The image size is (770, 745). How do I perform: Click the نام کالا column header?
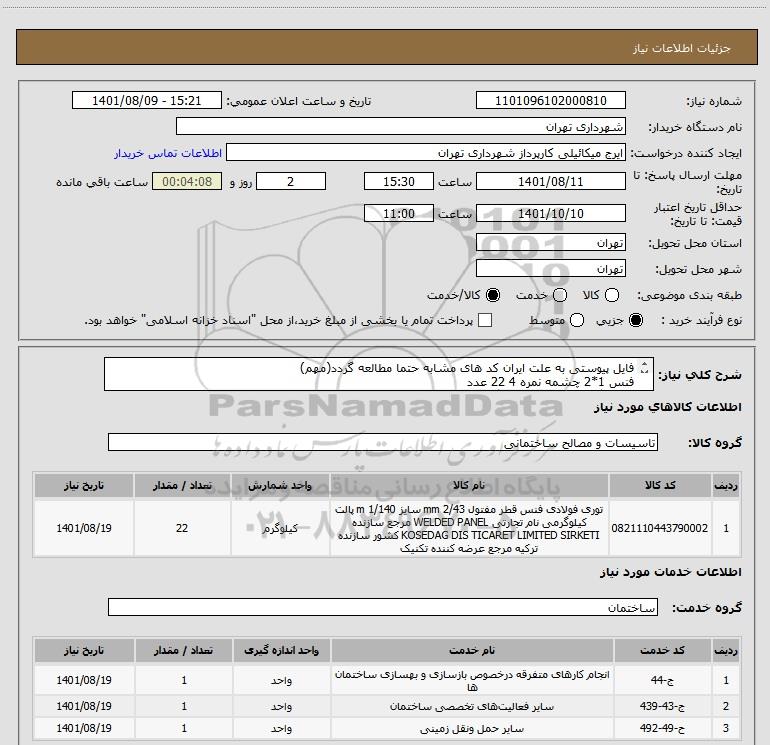[469, 485]
